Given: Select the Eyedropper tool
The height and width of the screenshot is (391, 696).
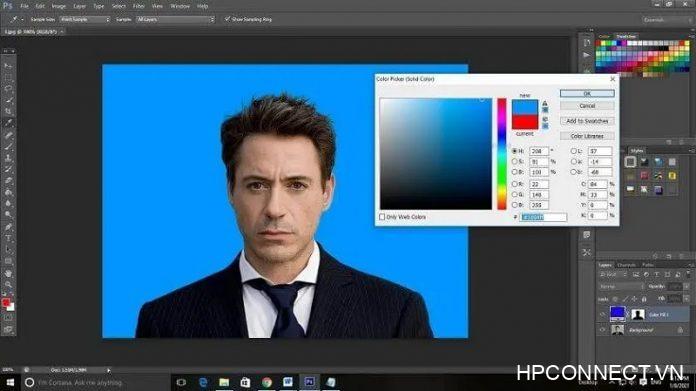Looking at the screenshot, I should pos(8,123).
